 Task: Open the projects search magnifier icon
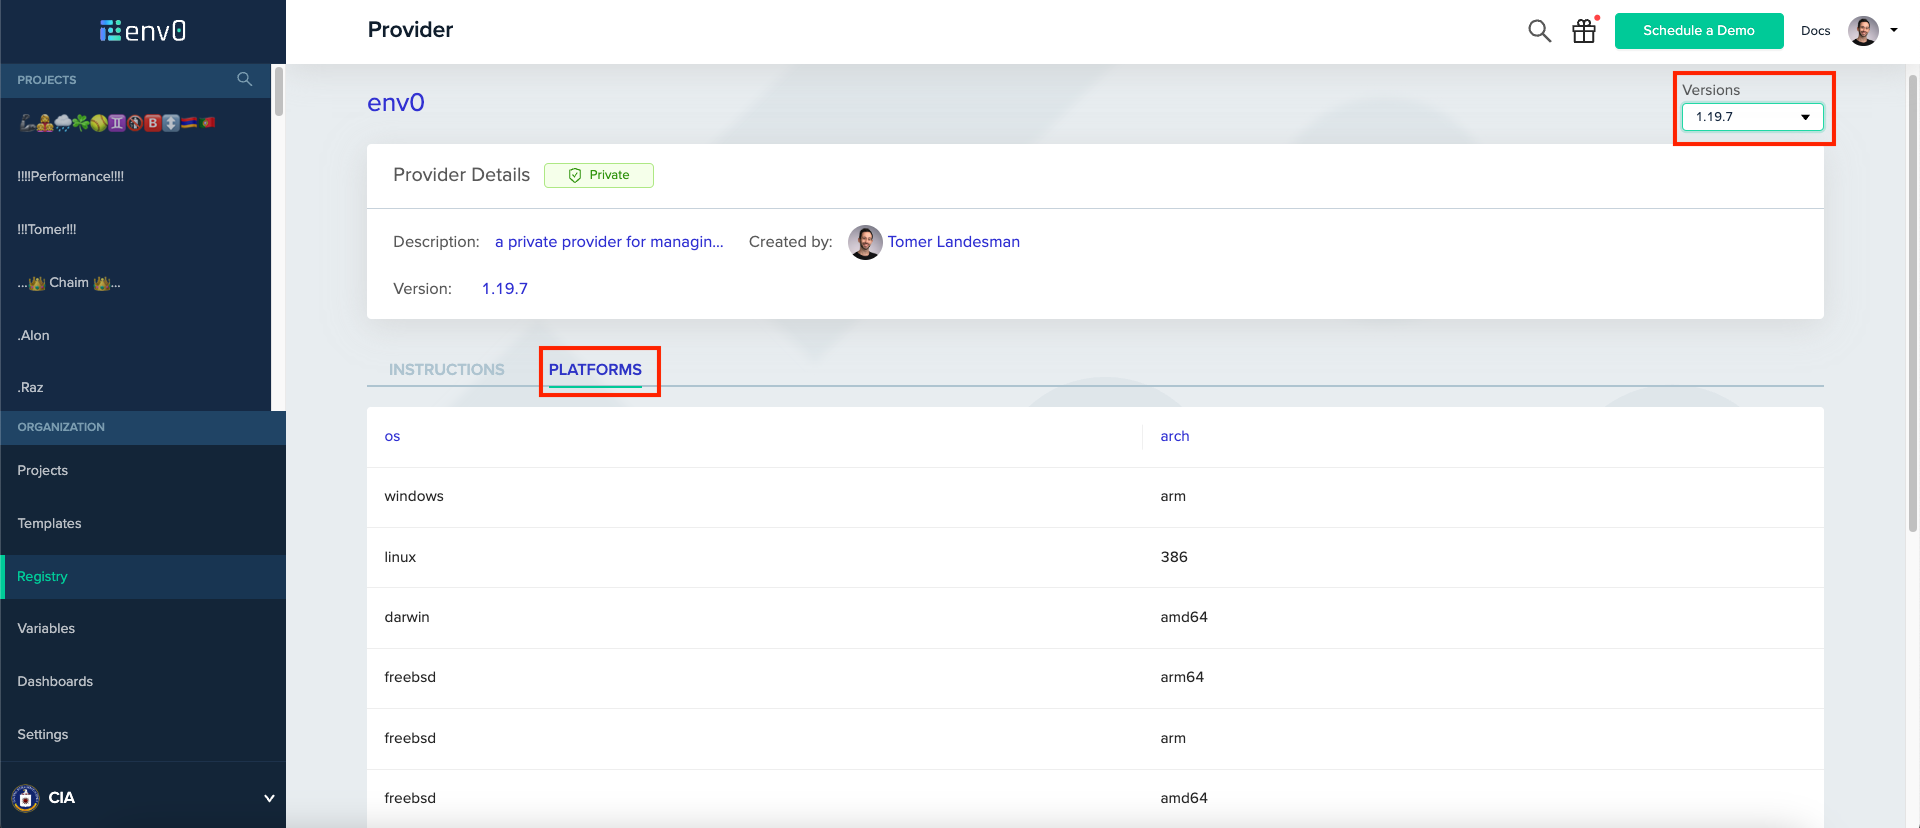pos(244,79)
